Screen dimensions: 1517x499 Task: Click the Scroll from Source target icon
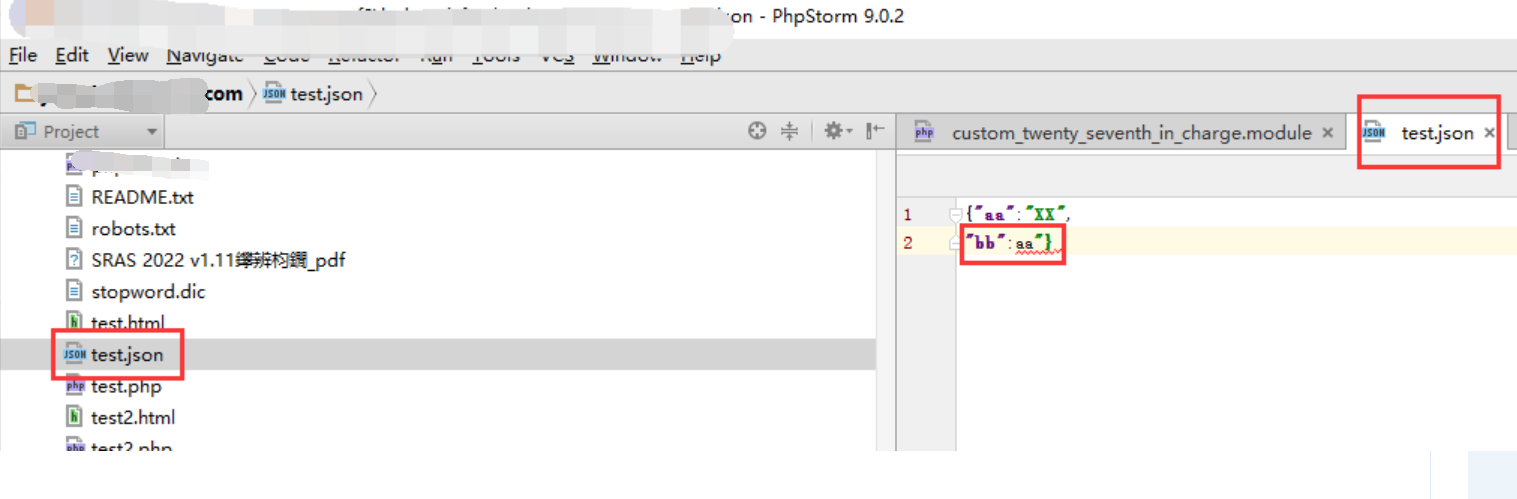[757, 131]
